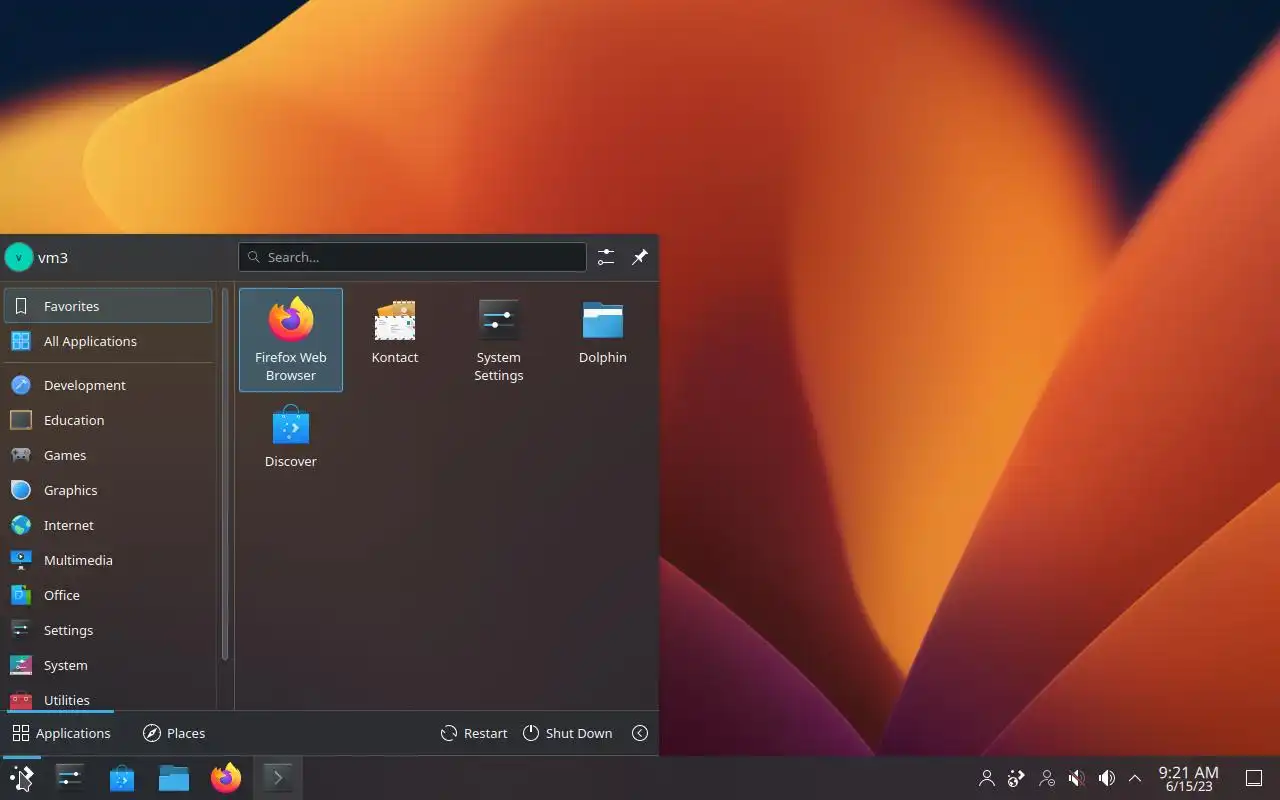Click the Restart button
The image size is (1280, 800).
pos(474,733)
